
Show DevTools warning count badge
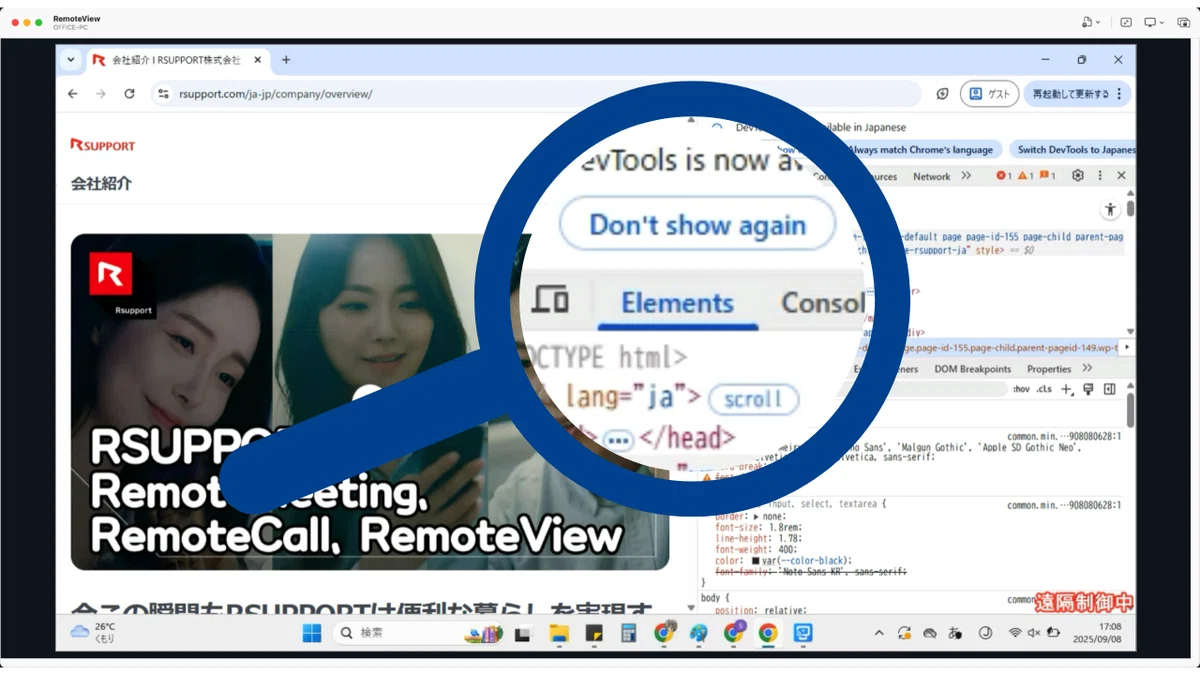pos(1026,176)
